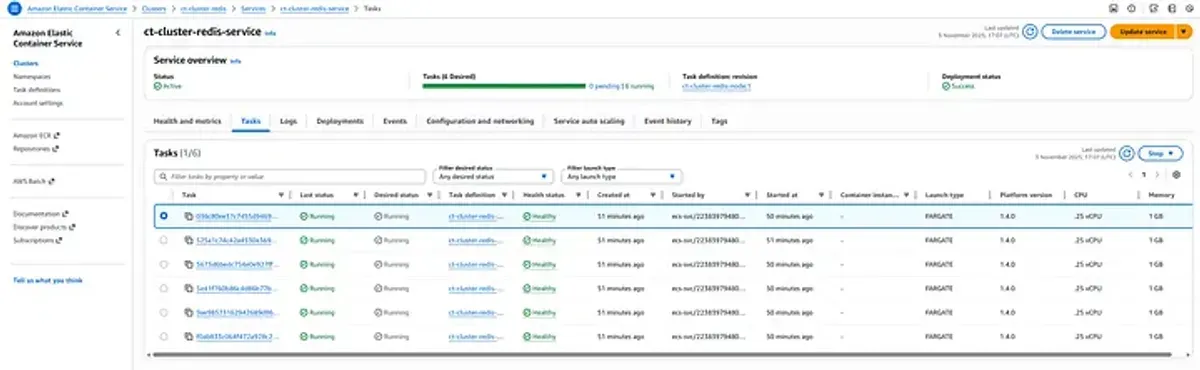Select the task radio button for 5e41

(163, 288)
